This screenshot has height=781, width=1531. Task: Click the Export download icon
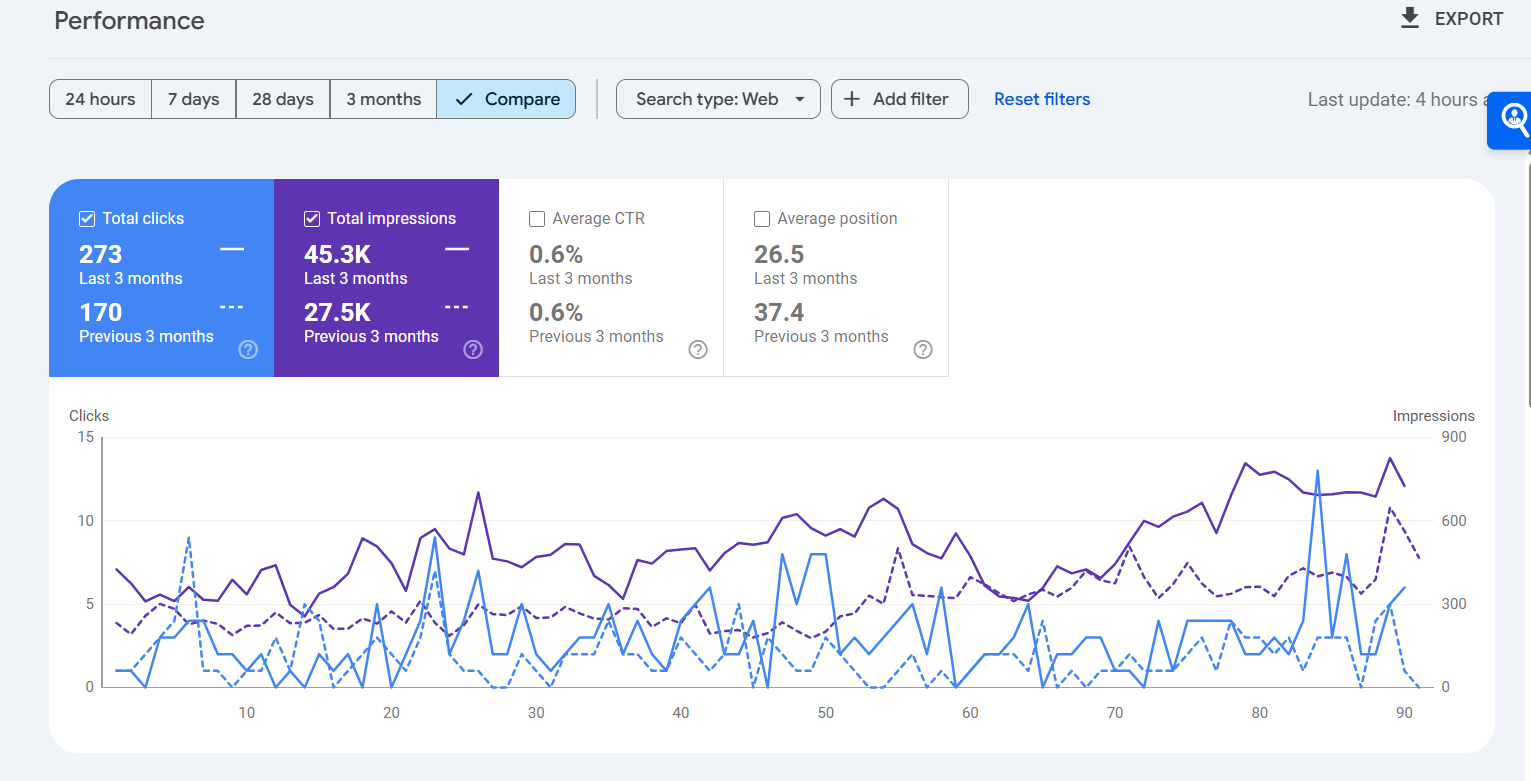pyautogui.click(x=1410, y=19)
